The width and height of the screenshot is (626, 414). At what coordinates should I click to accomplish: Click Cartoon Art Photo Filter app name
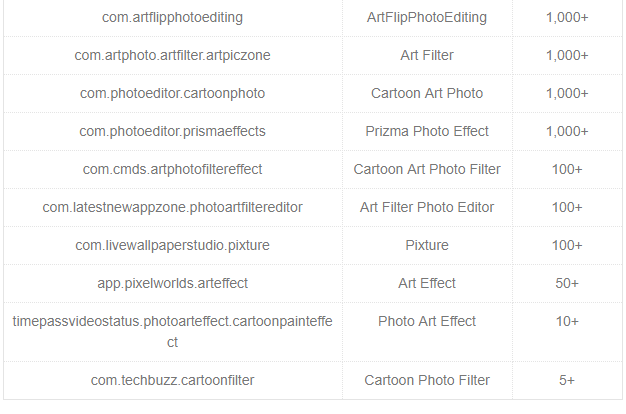tap(427, 169)
